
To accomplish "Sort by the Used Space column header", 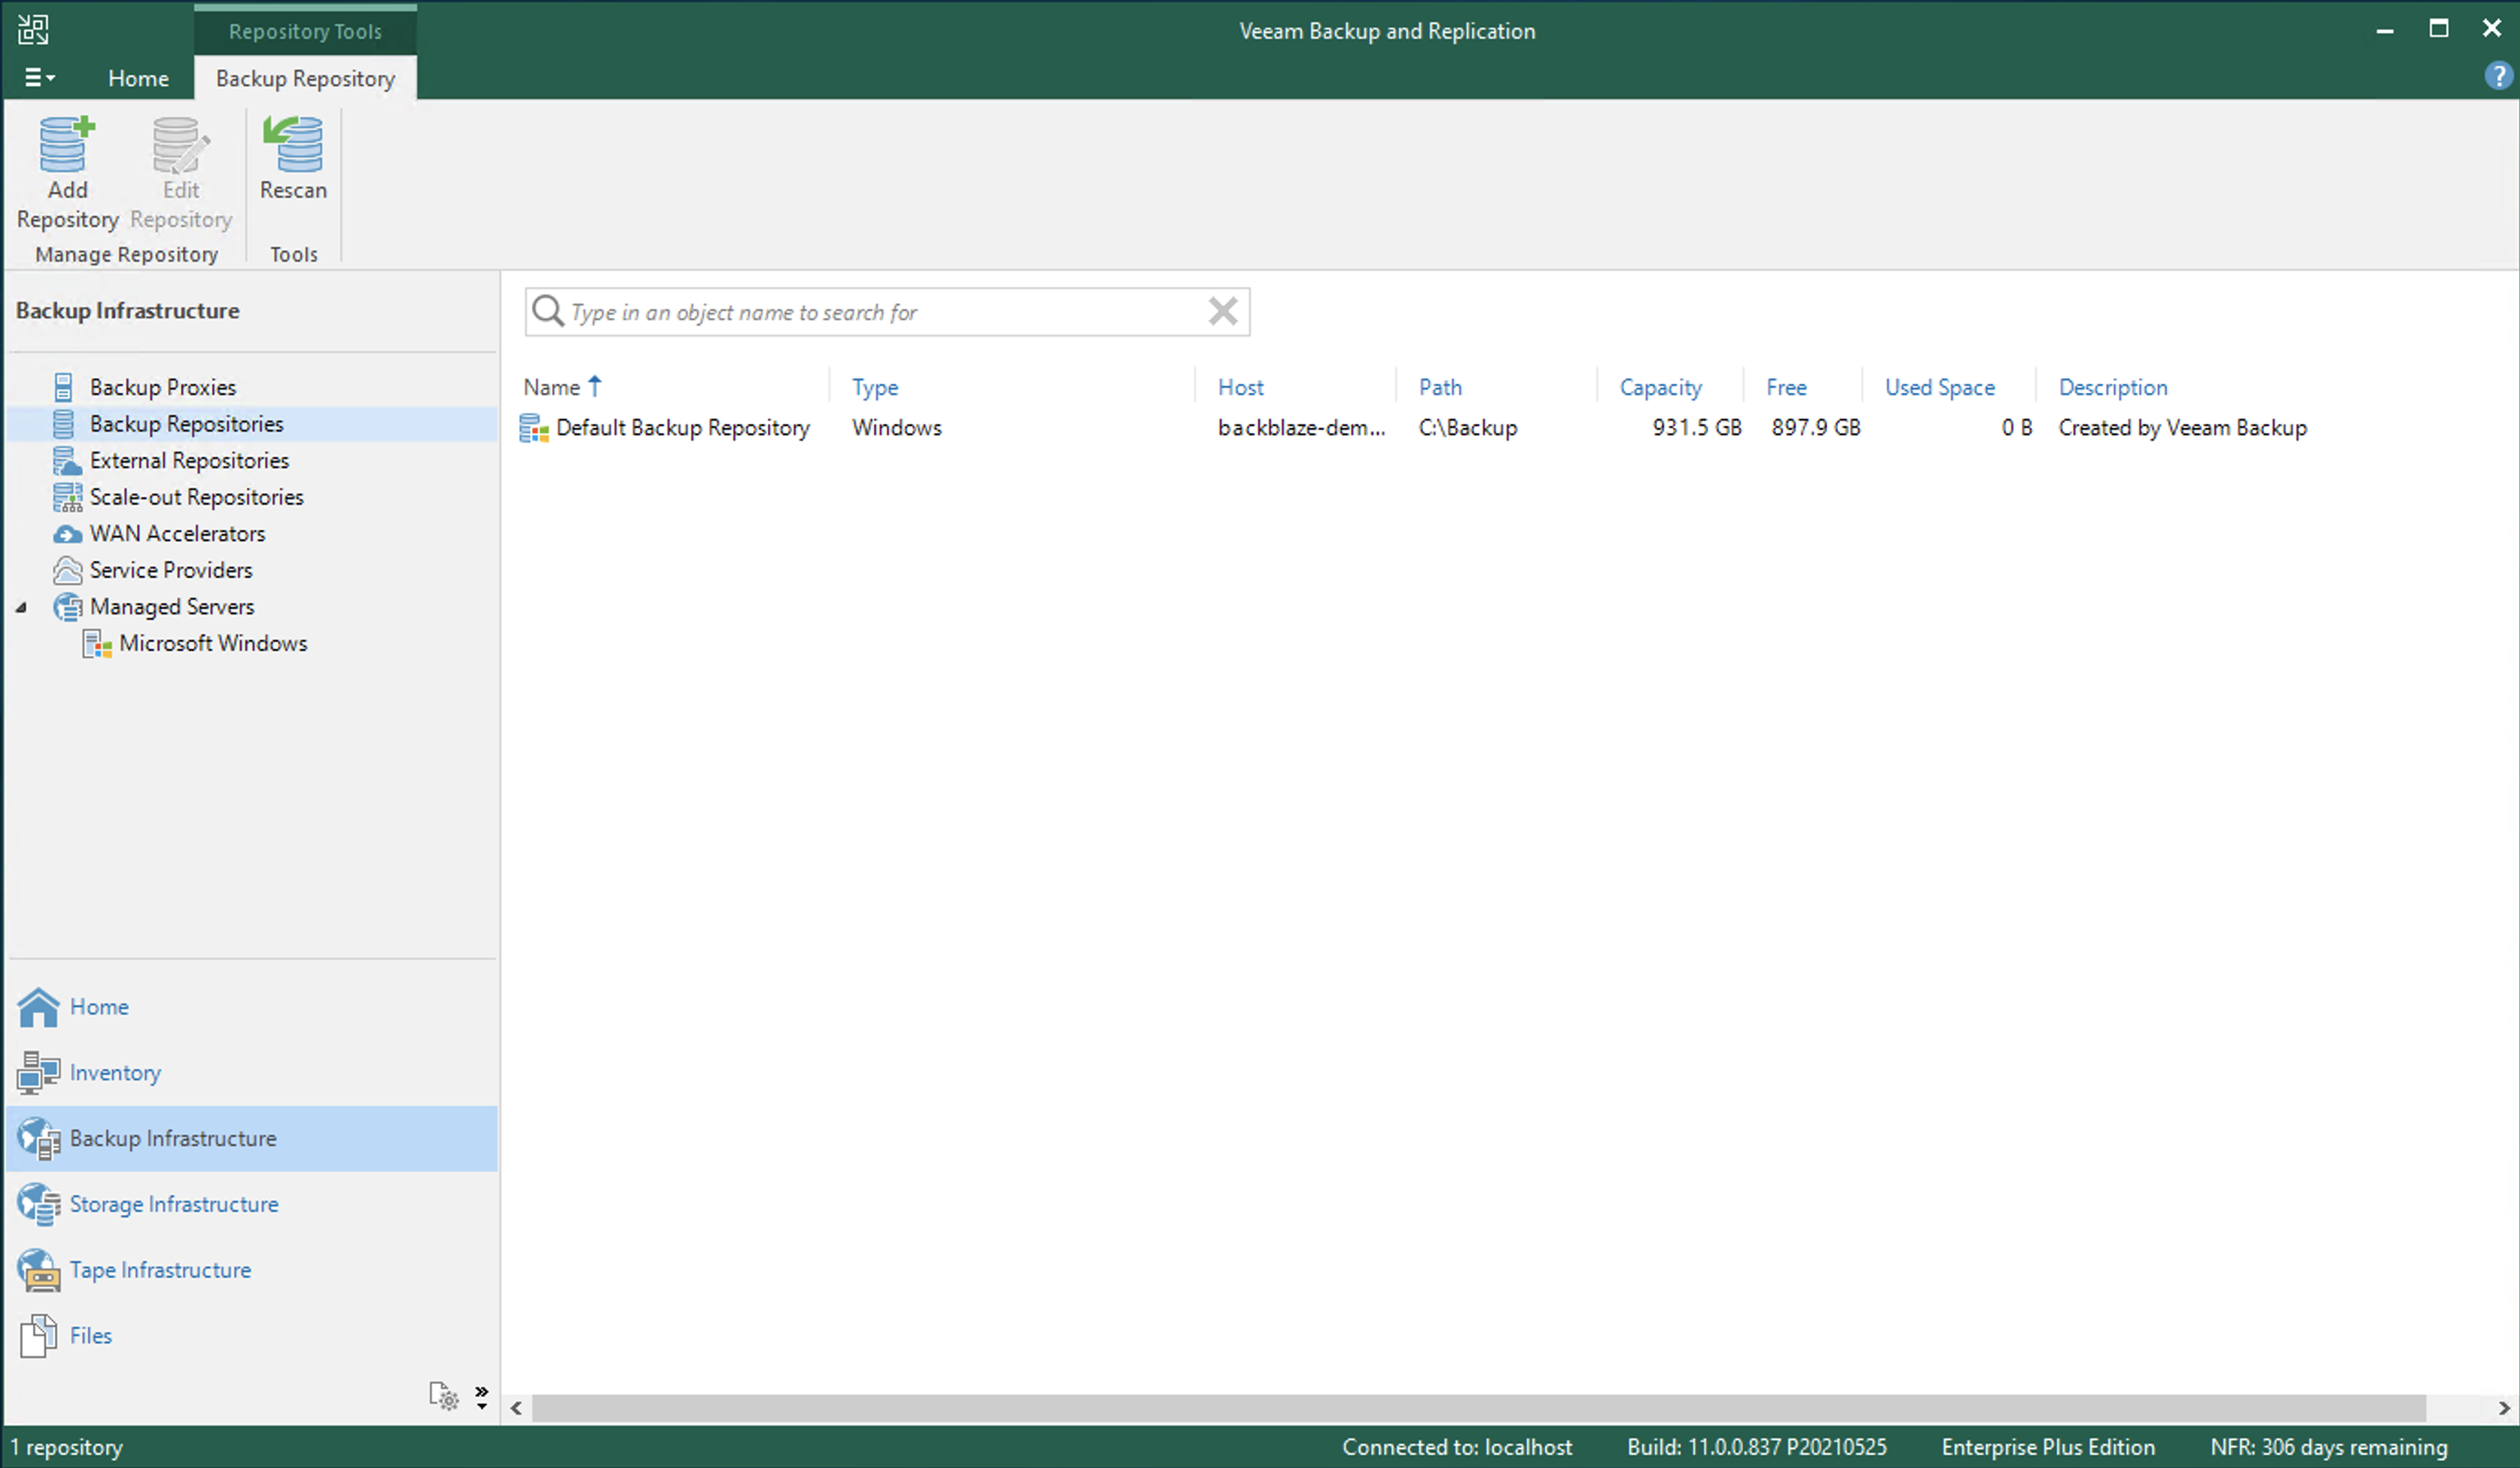I will 1940,388.
